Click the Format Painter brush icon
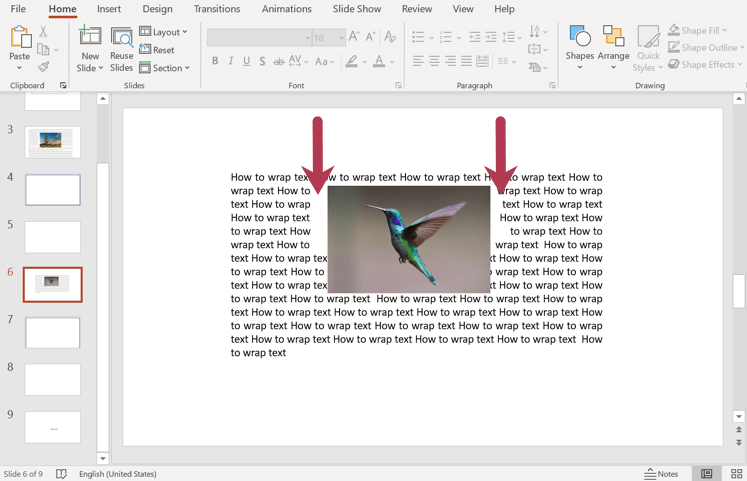Viewport: 747px width, 481px height. click(43, 67)
